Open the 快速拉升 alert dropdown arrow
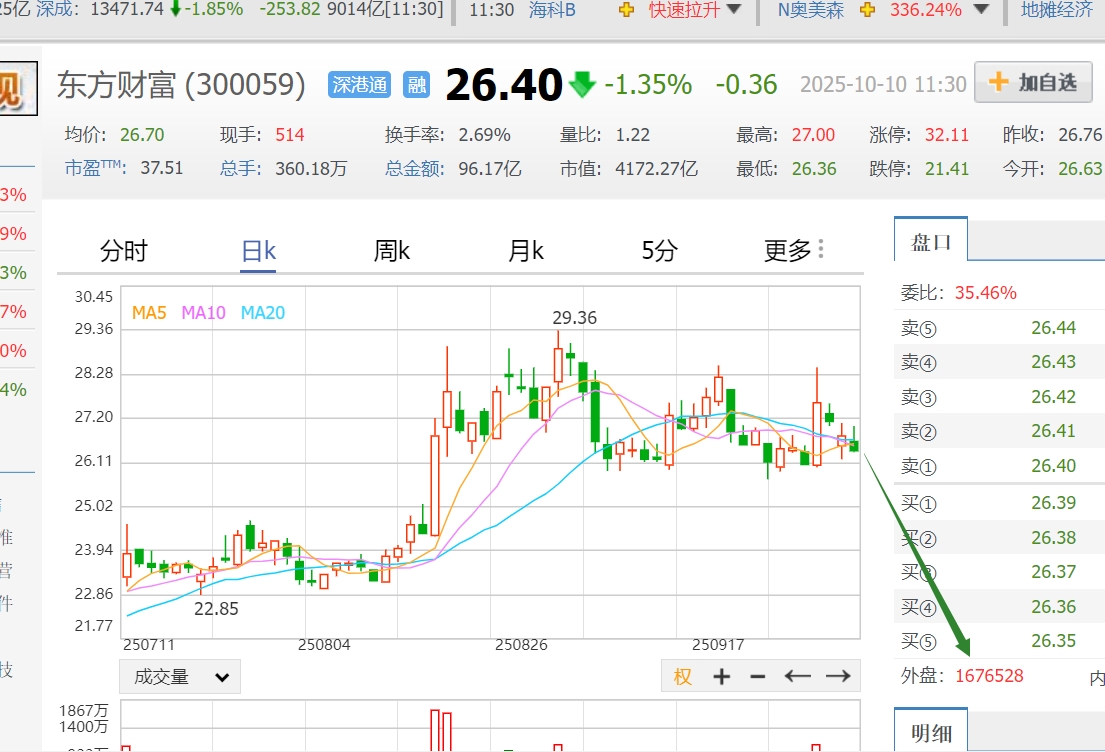 (x=734, y=9)
